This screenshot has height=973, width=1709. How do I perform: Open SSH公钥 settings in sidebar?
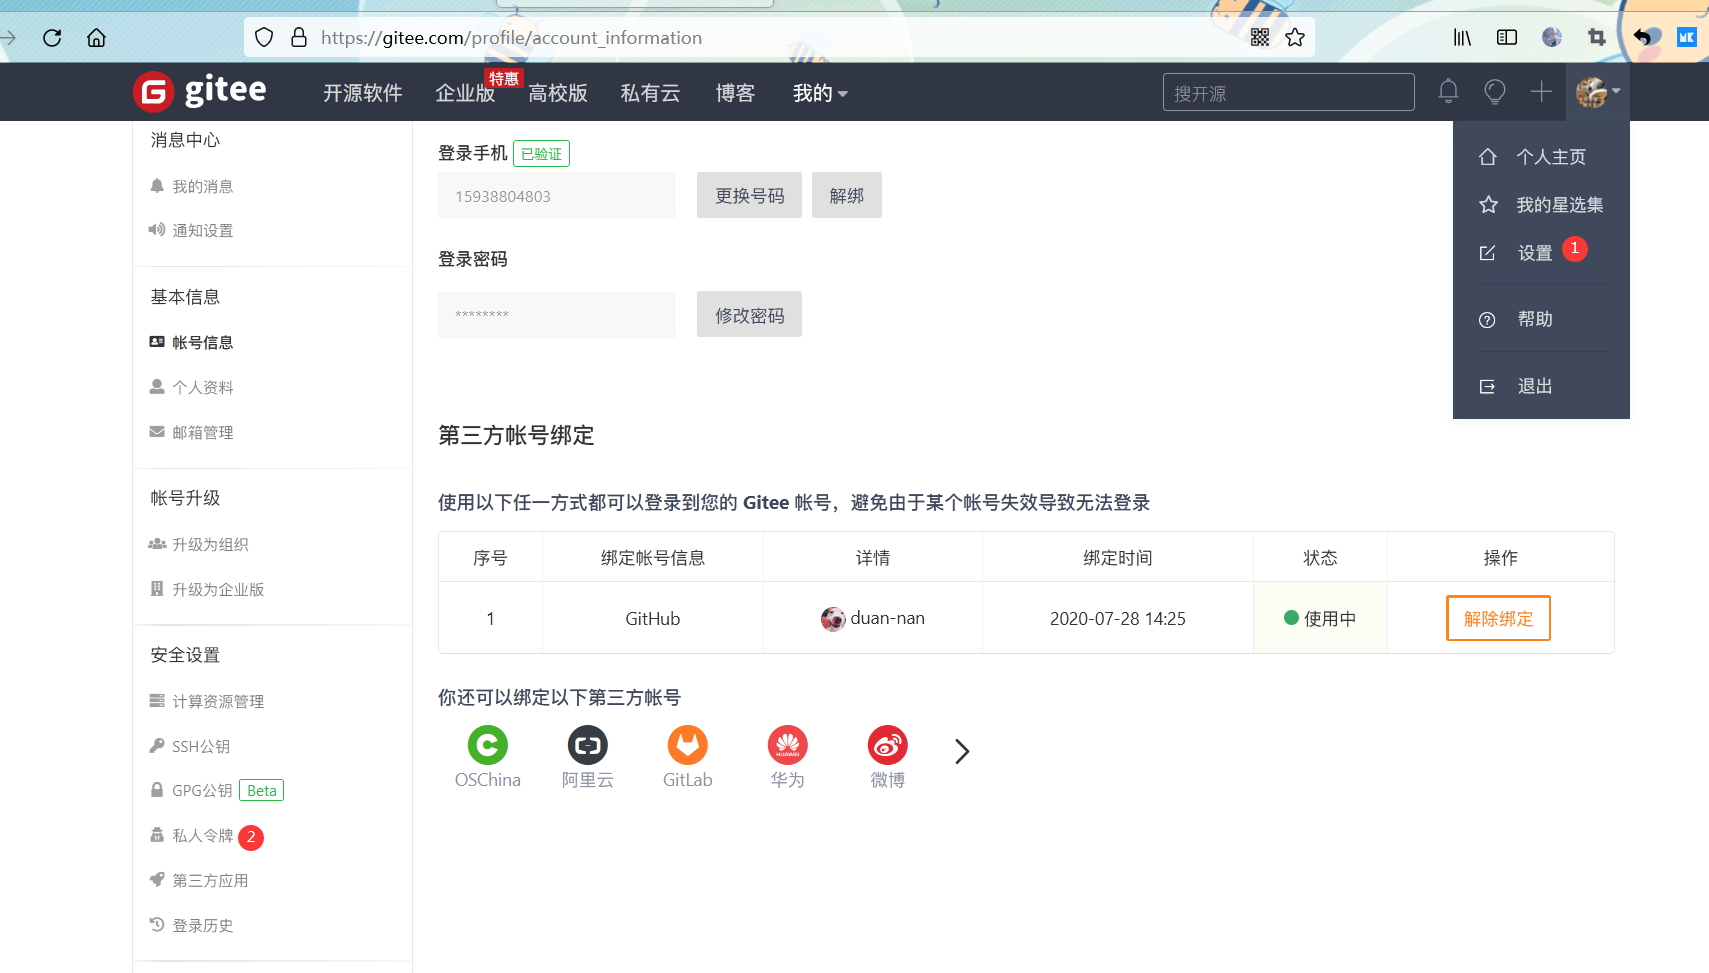(x=201, y=746)
